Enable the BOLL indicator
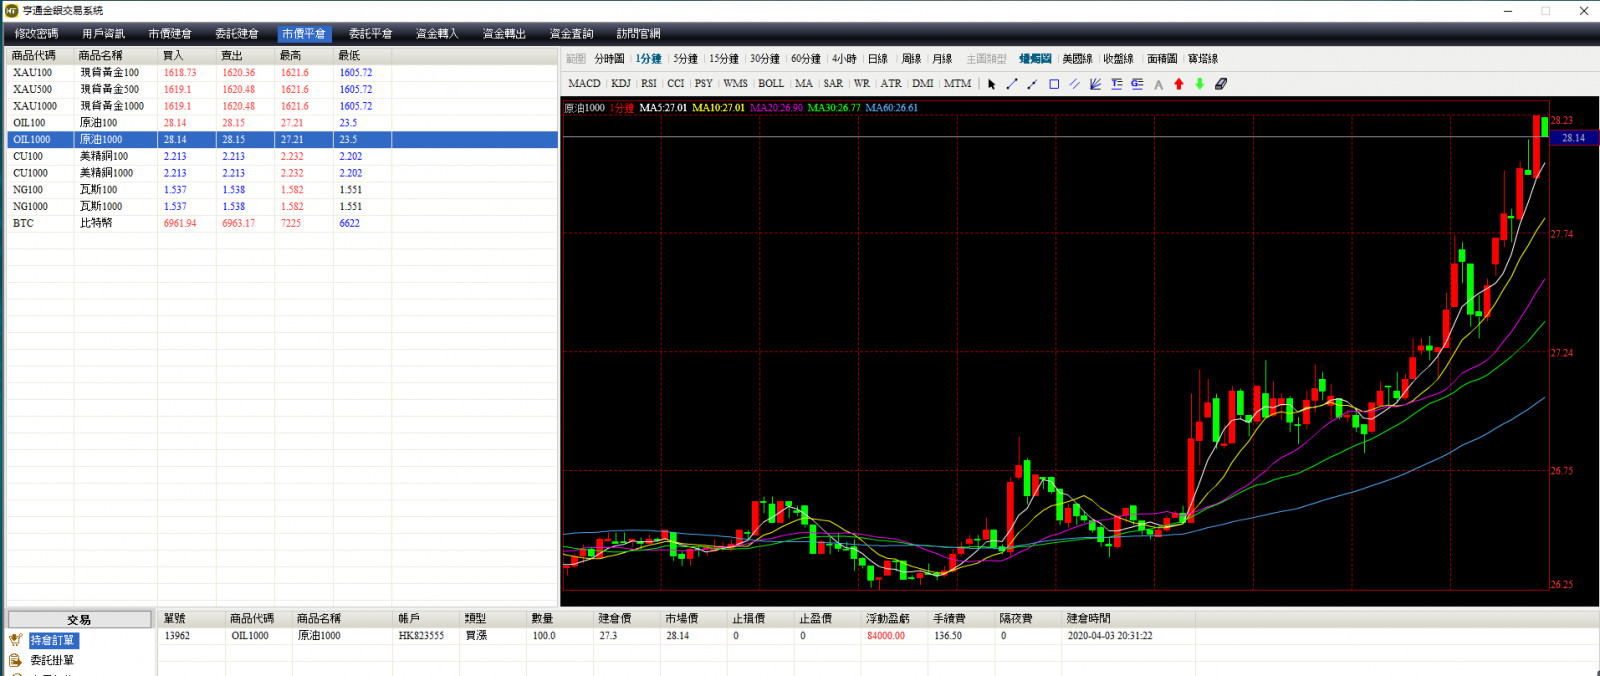This screenshot has height=676, width=1600. (x=771, y=84)
